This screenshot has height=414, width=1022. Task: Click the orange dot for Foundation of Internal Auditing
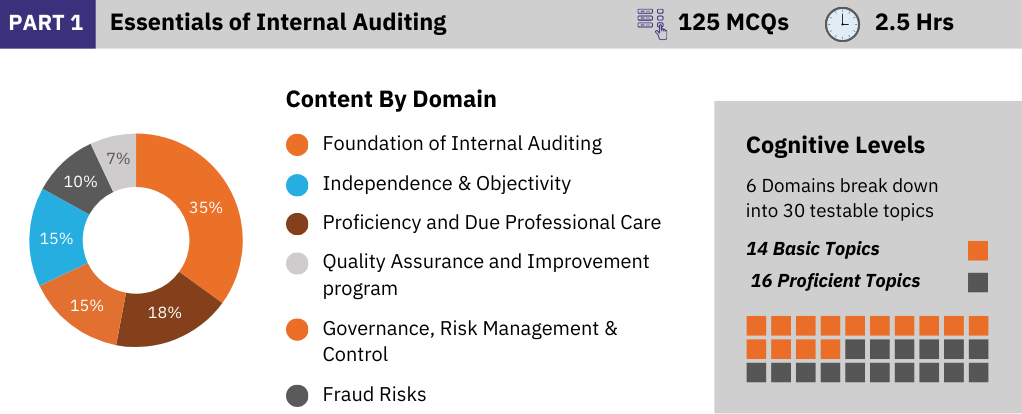click(297, 144)
